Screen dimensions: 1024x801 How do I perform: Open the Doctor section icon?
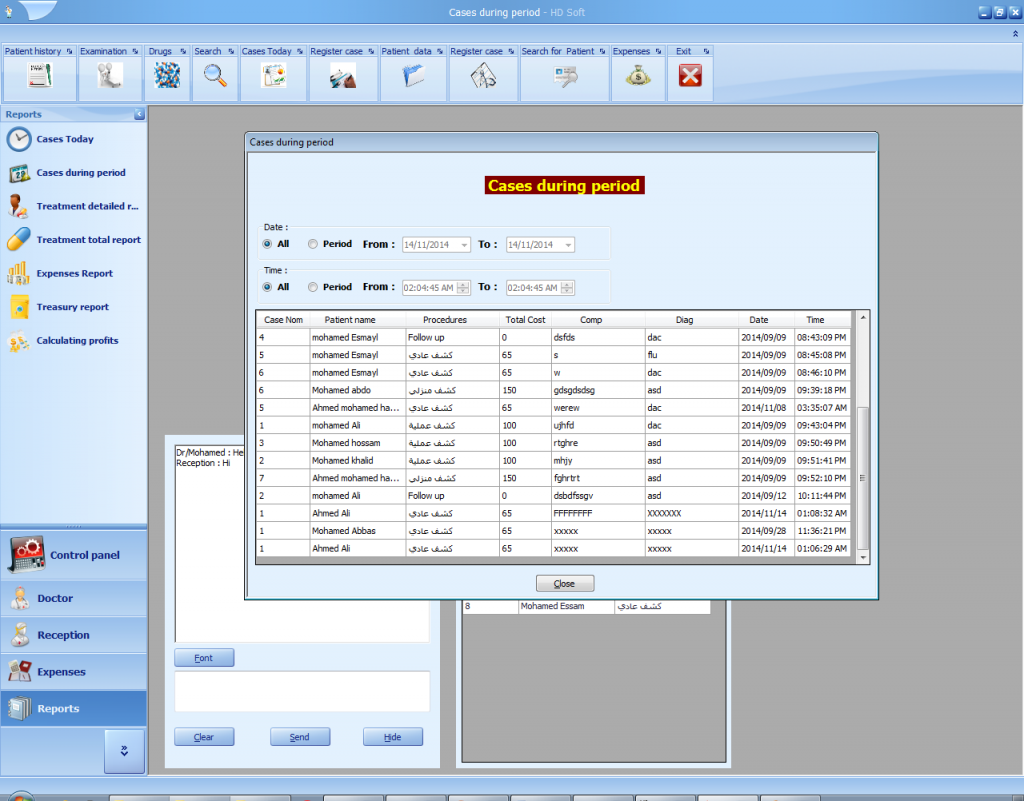(20, 598)
